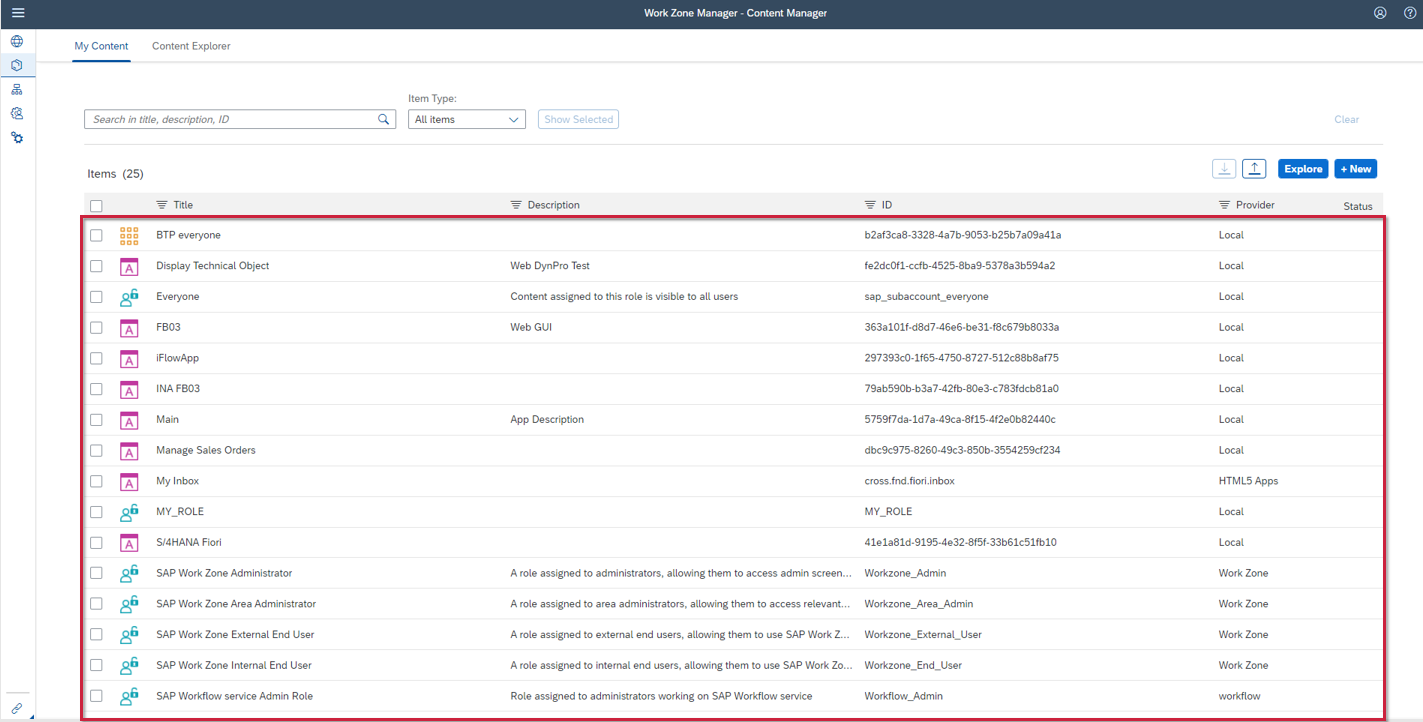Check the FB03 row checkbox
1423x722 pixels.
pos(96,327)
